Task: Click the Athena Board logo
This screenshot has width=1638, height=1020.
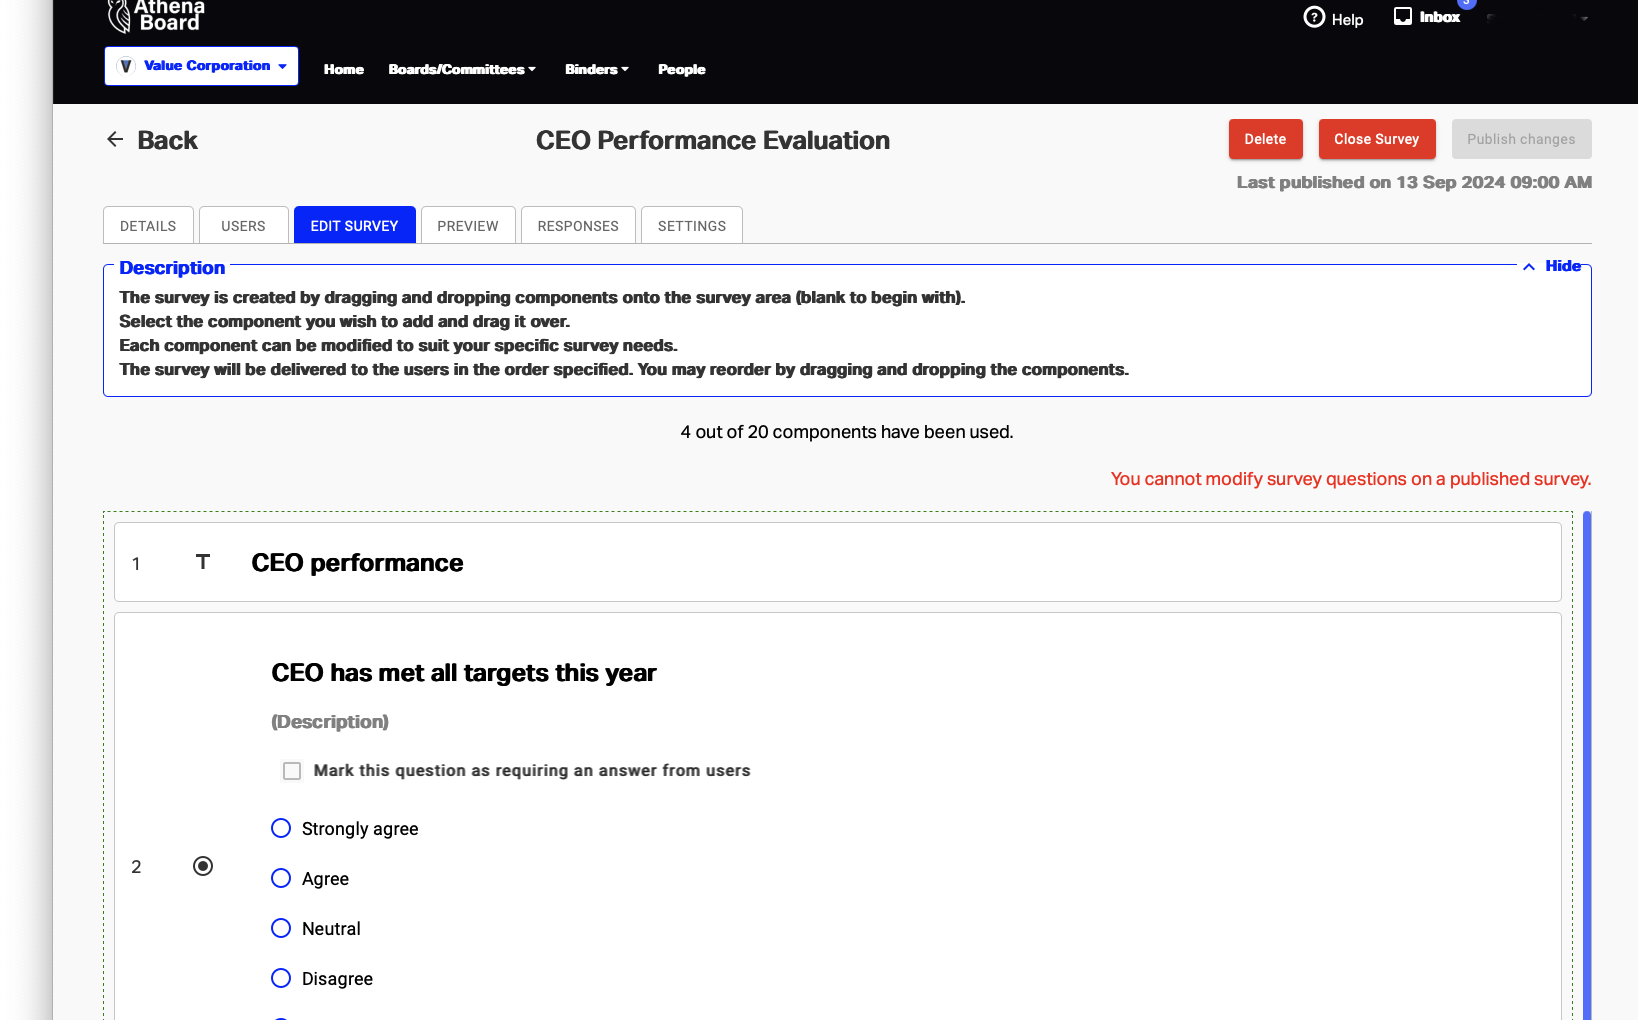Action: coord(155,16)
